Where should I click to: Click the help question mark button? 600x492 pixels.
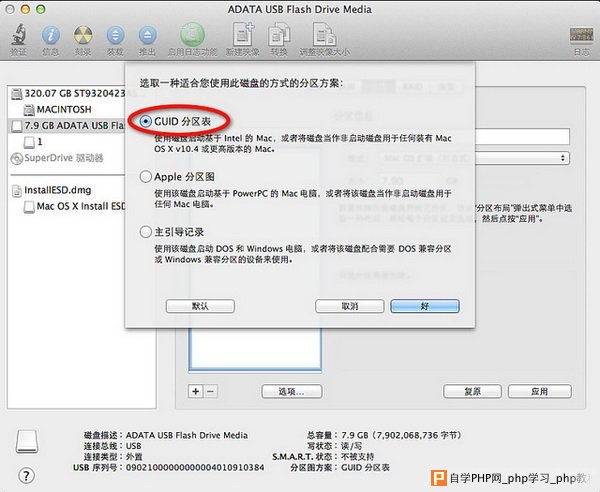click(26, 476)
